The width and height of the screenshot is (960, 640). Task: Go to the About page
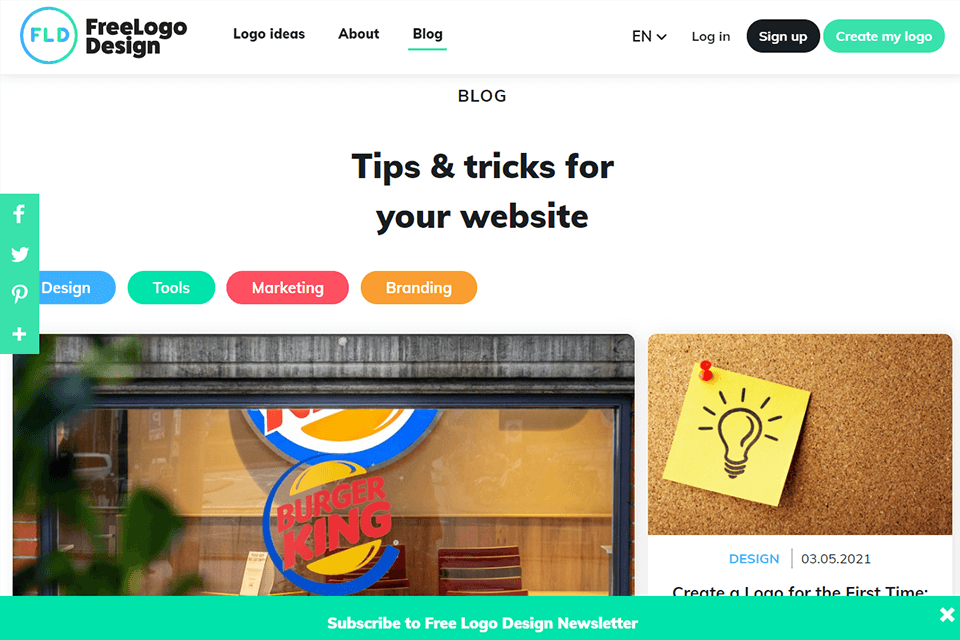point(359,34)
